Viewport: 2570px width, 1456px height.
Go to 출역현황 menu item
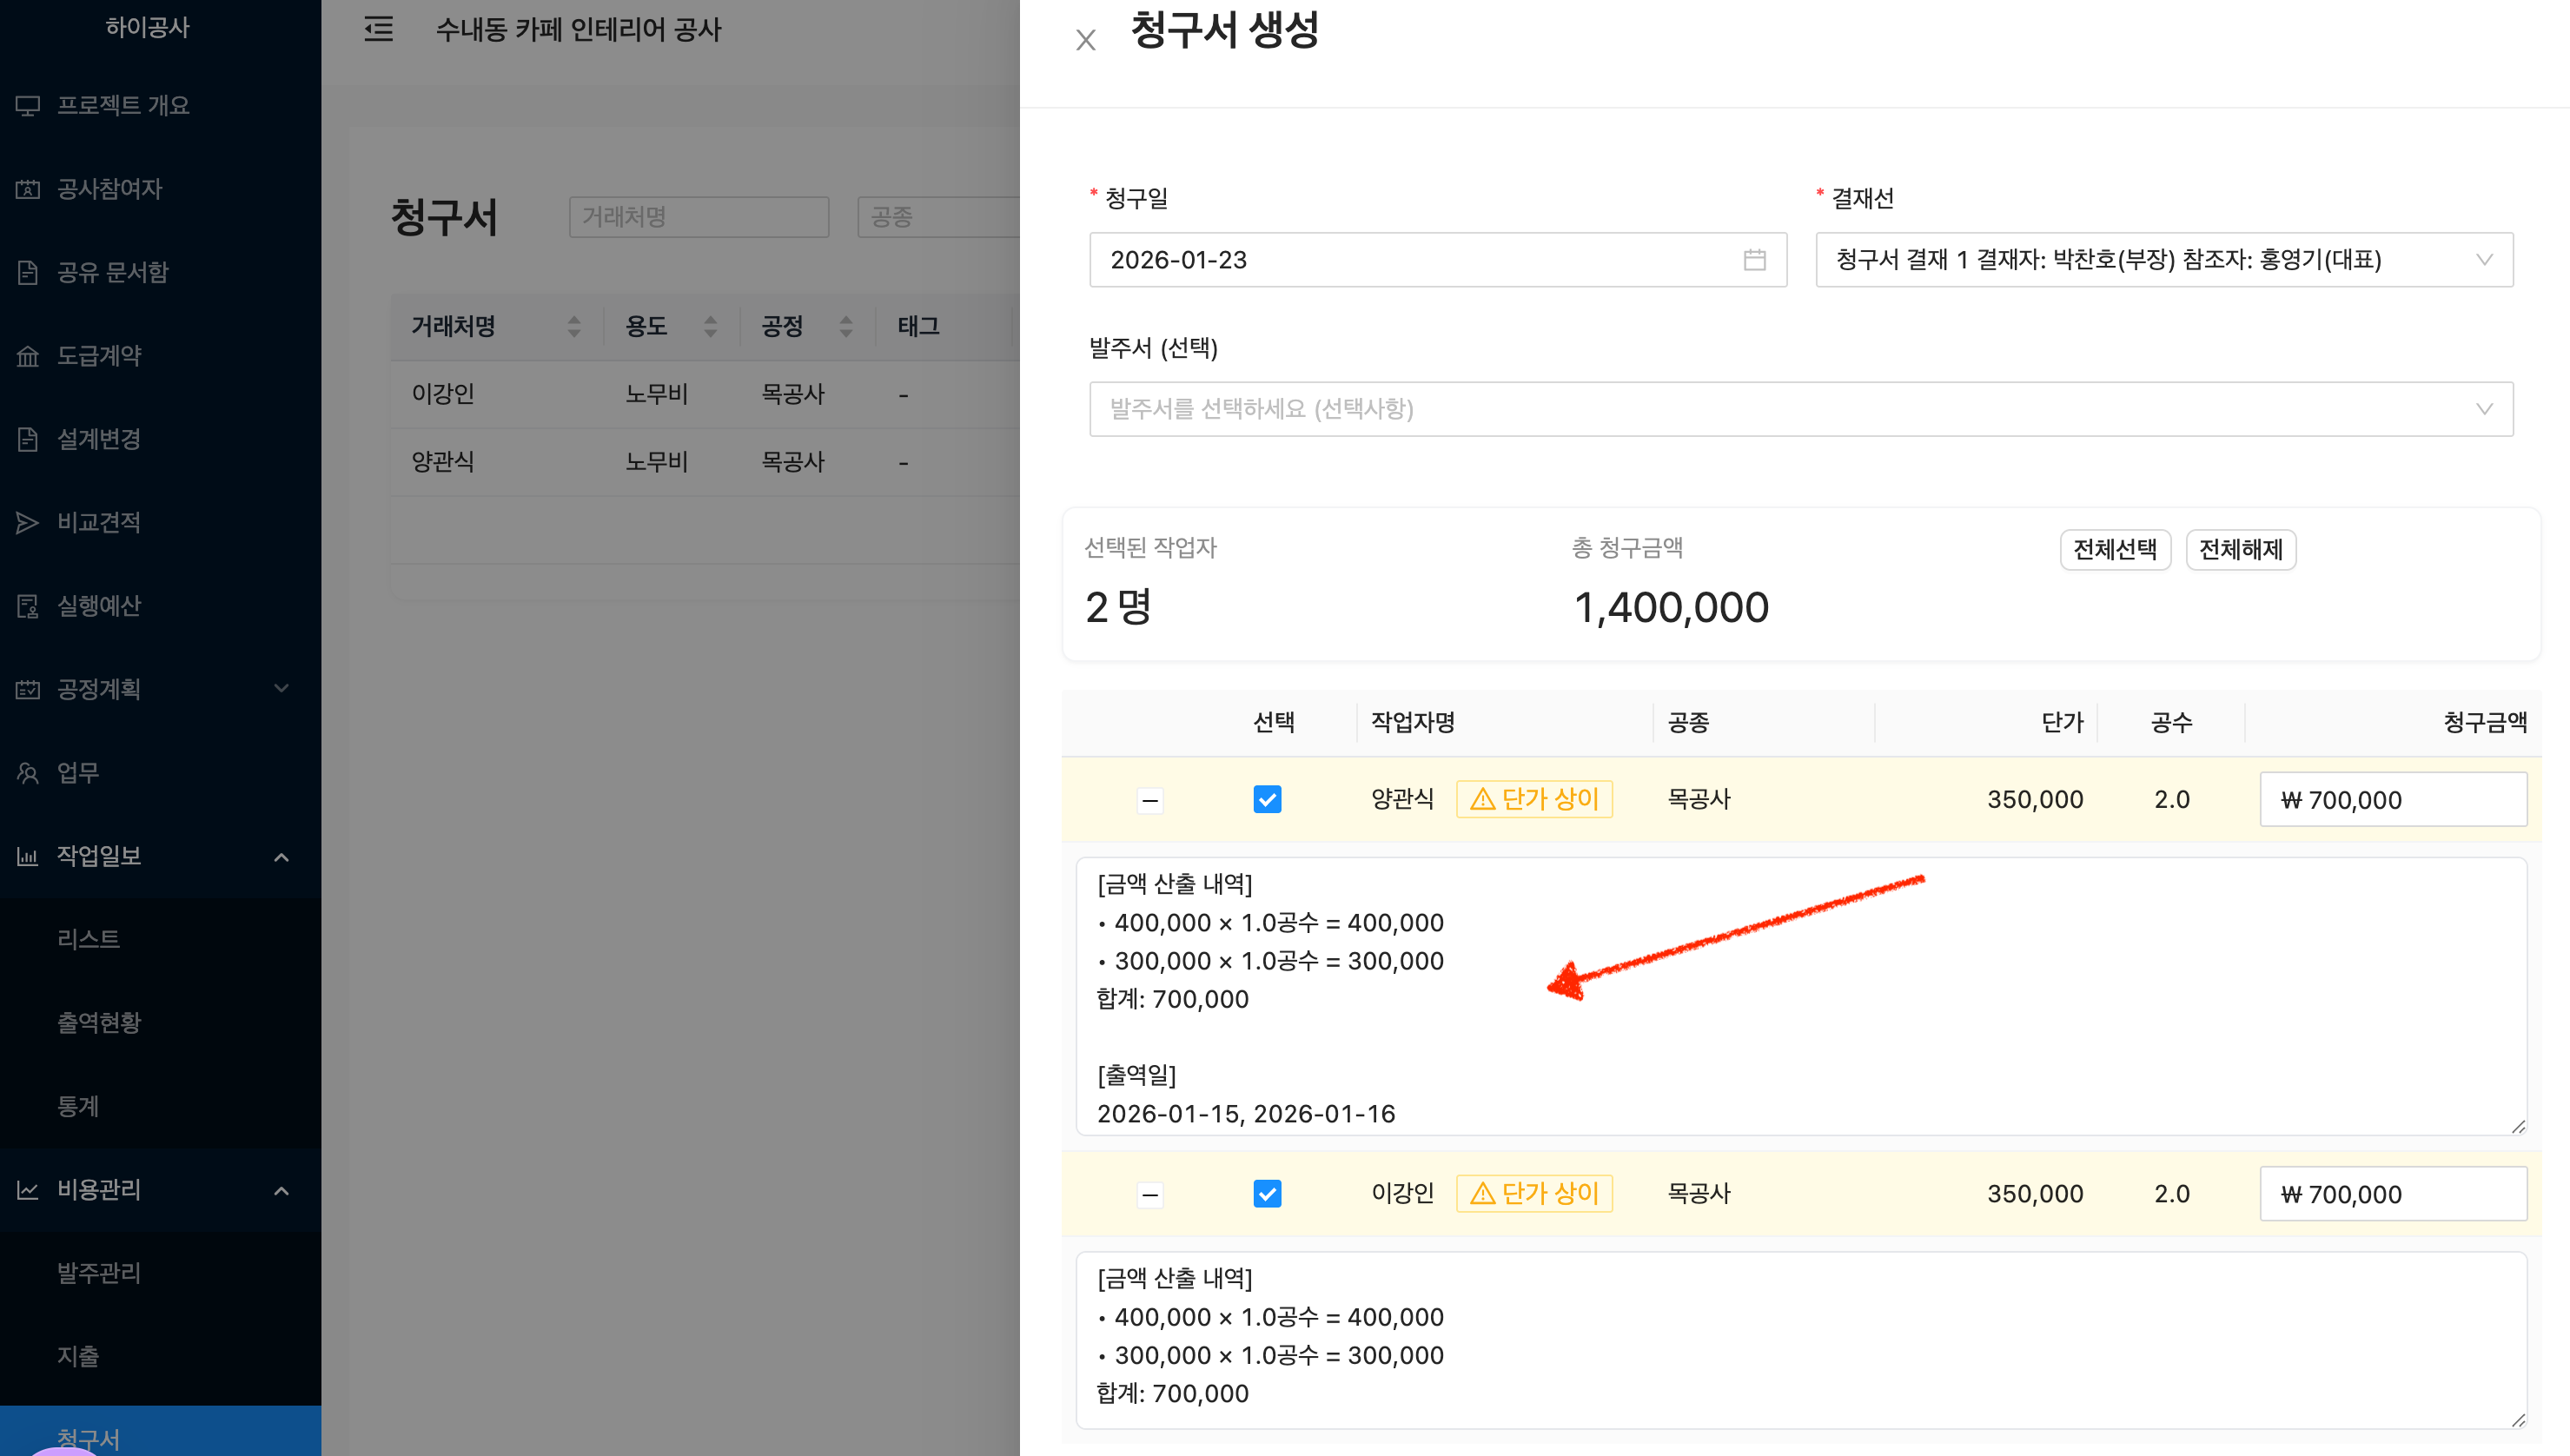pos(98,1022)
